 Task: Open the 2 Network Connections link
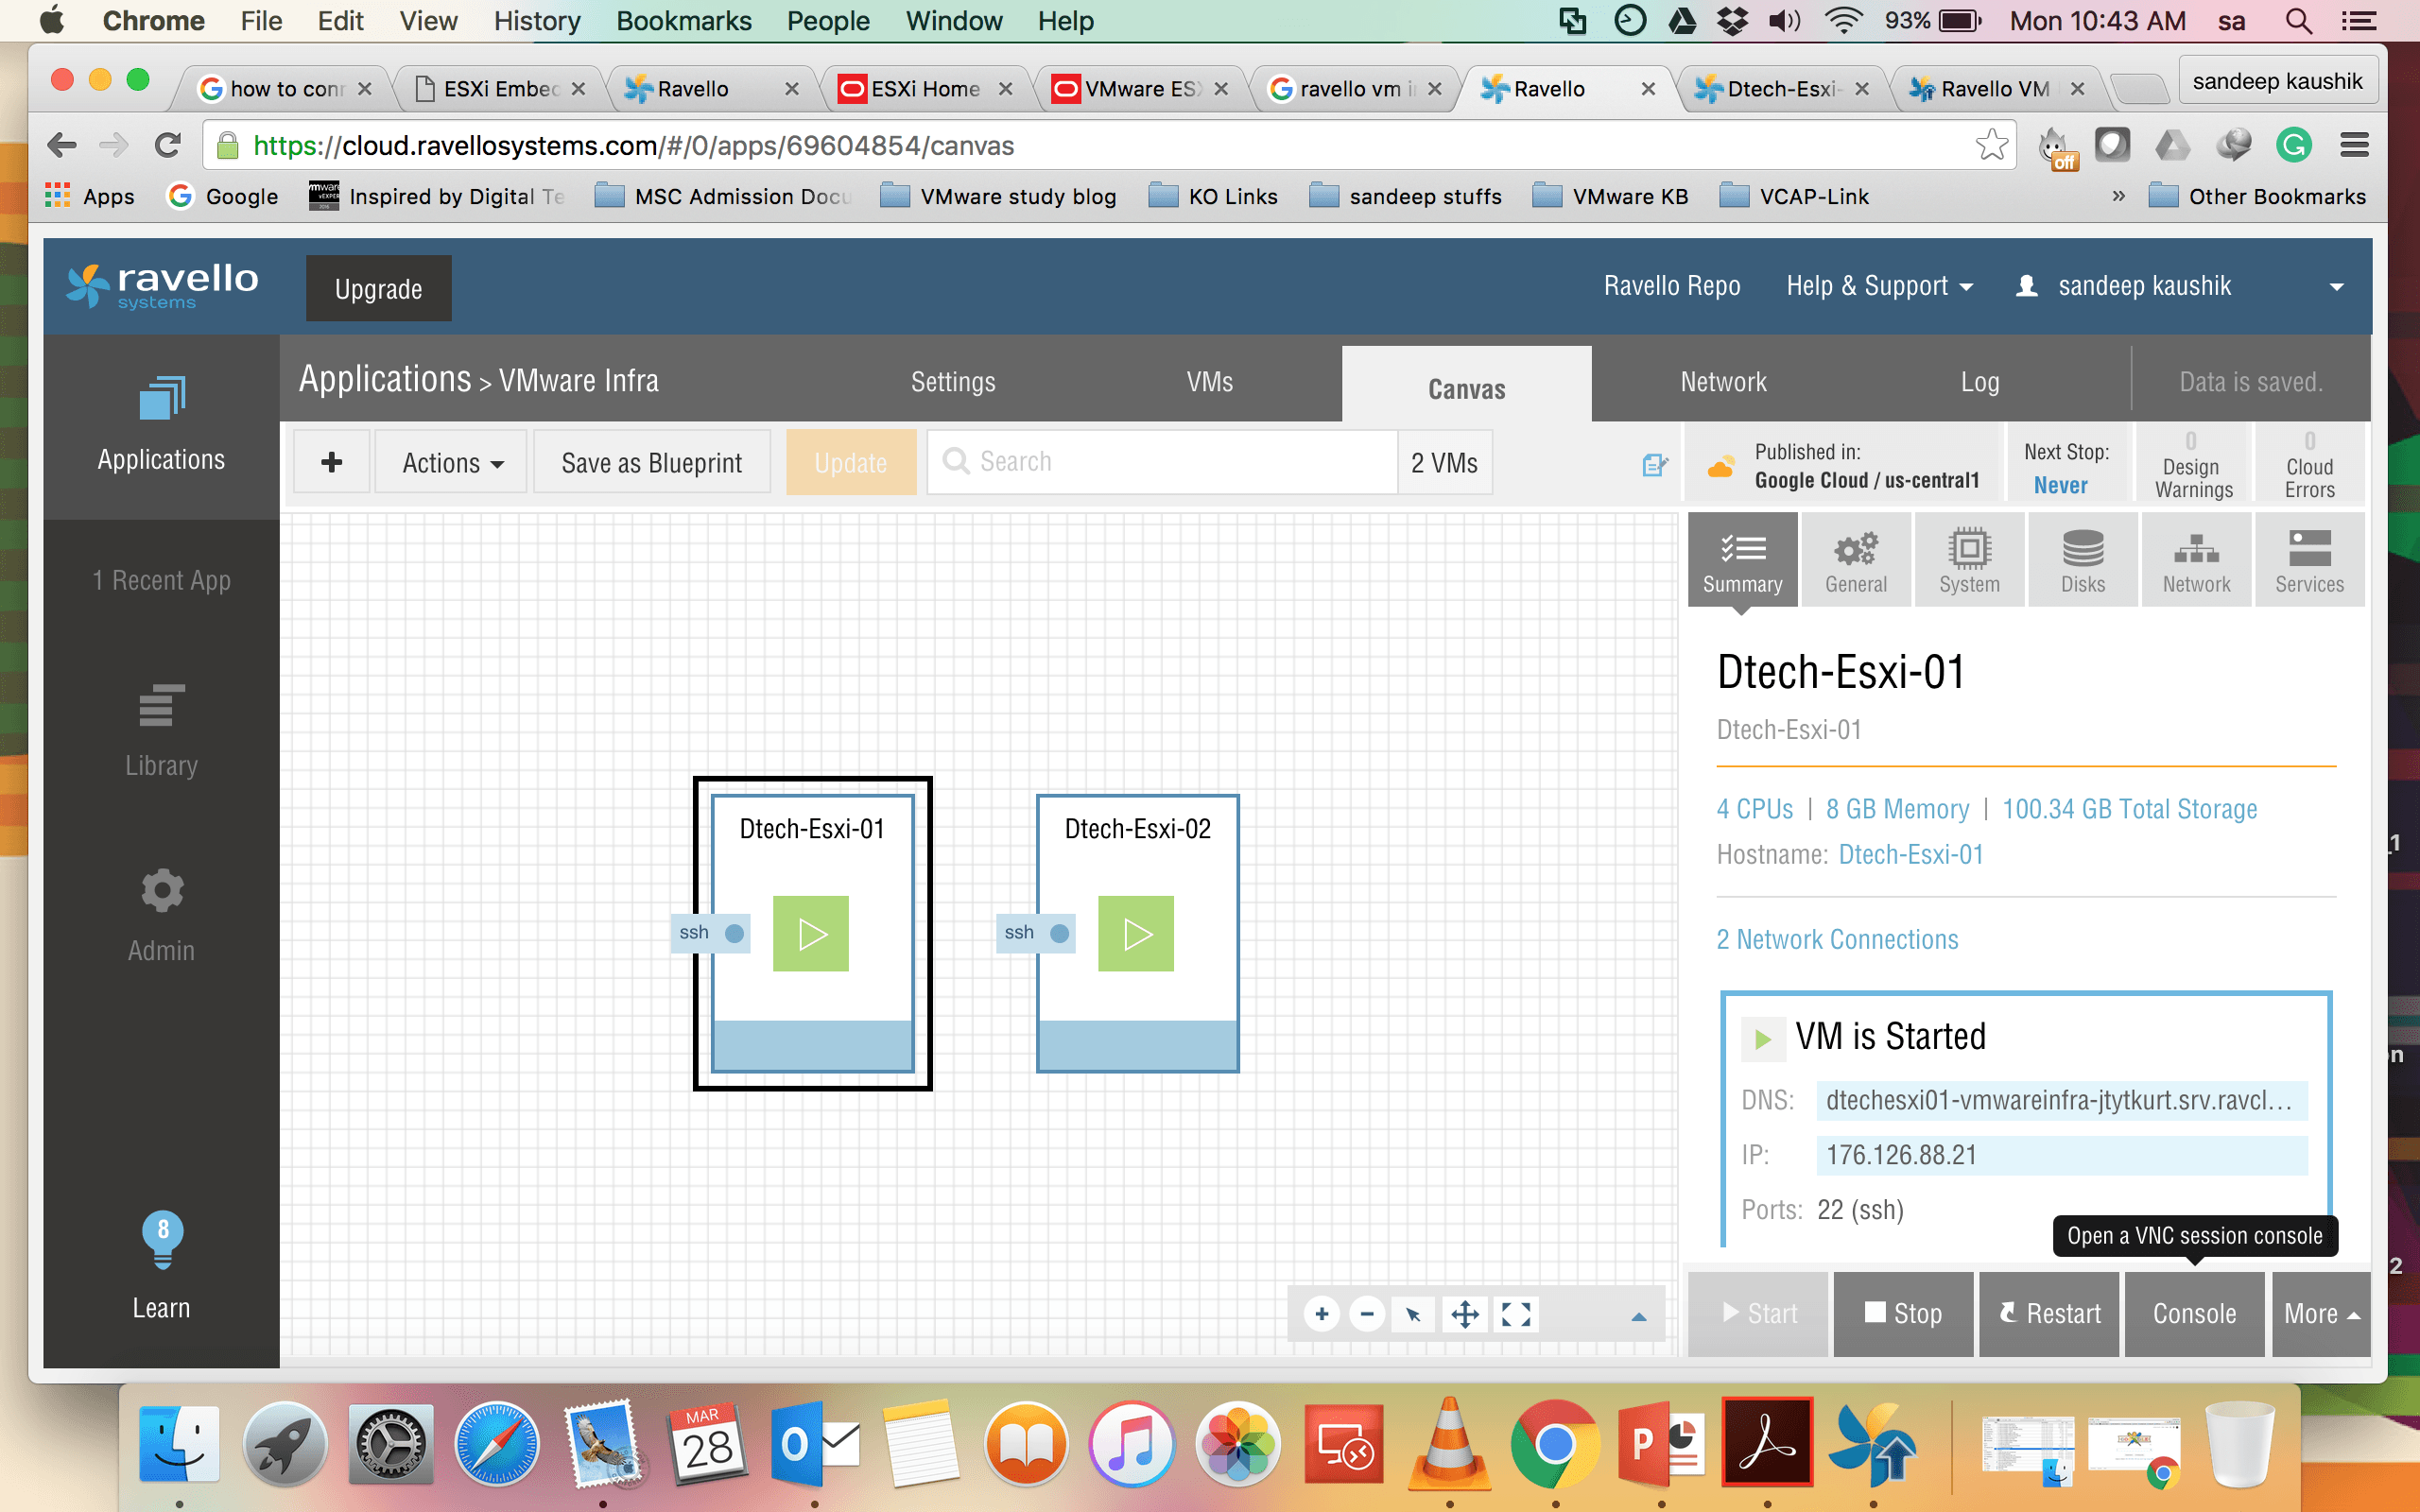pos(1836,939)
